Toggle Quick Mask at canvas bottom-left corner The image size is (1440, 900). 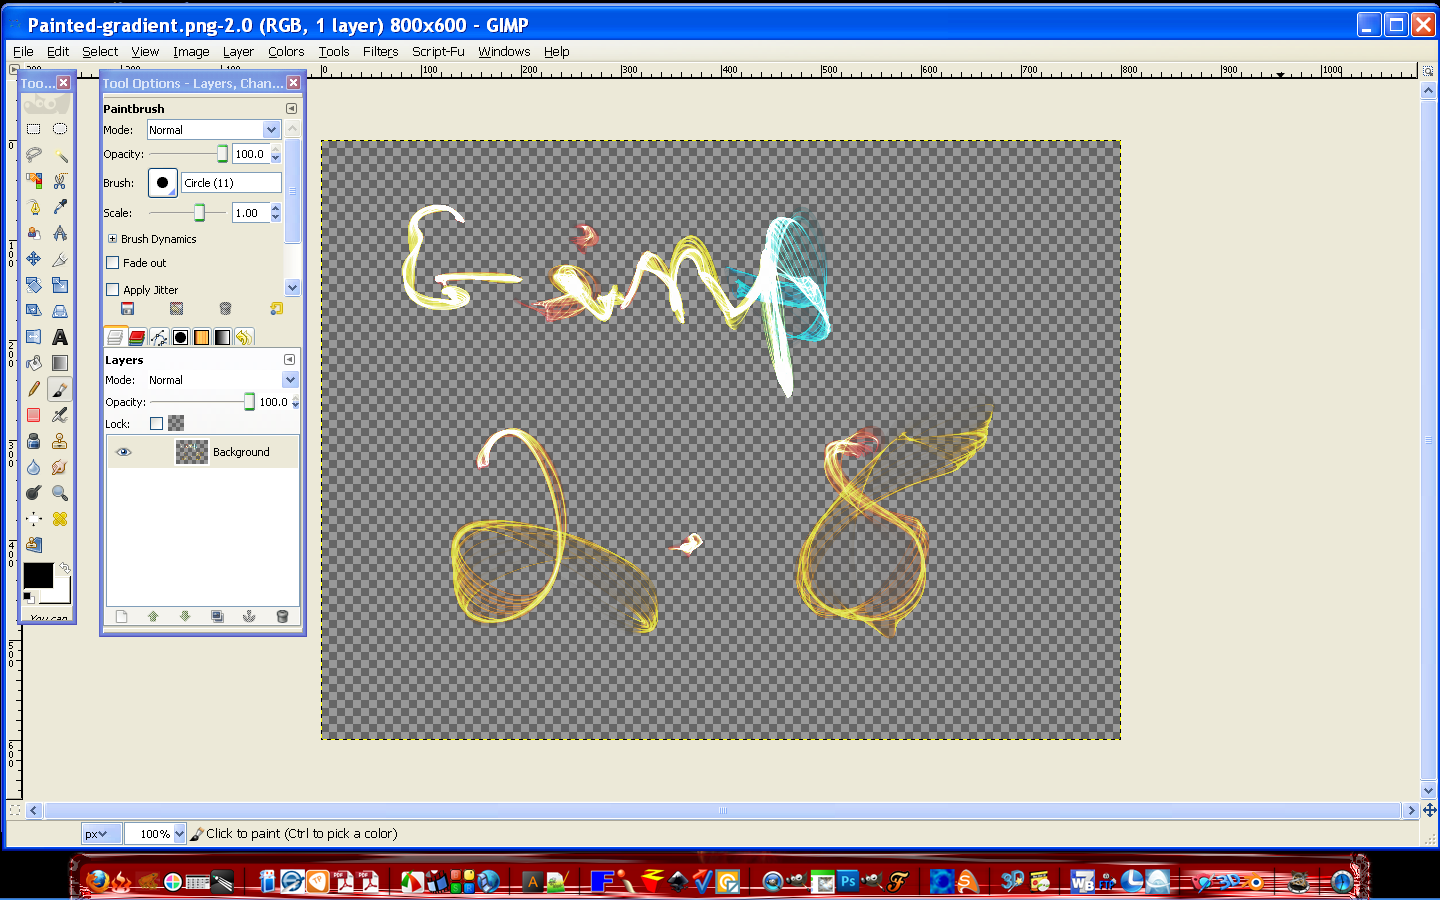point(14,811)
